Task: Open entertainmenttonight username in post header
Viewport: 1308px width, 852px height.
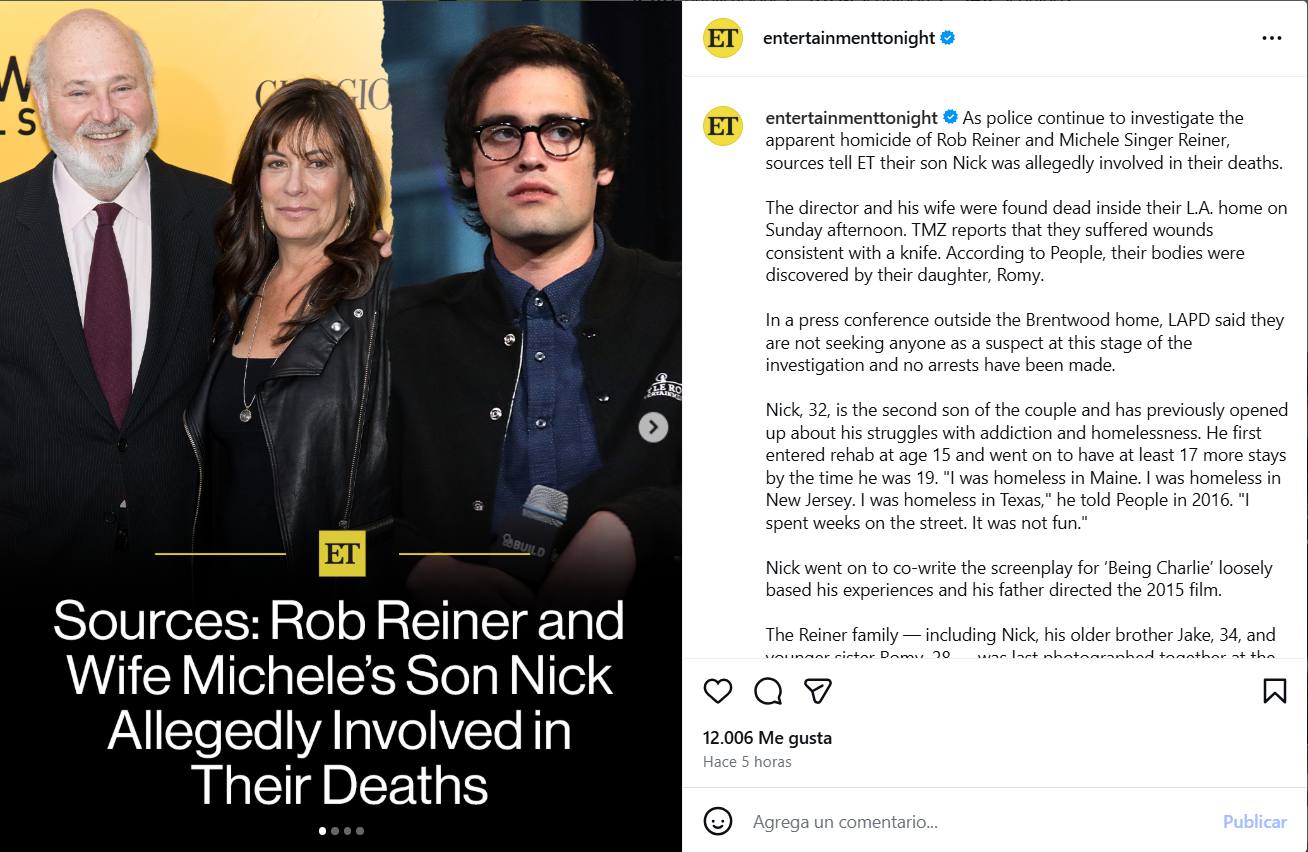Action: 848,38
